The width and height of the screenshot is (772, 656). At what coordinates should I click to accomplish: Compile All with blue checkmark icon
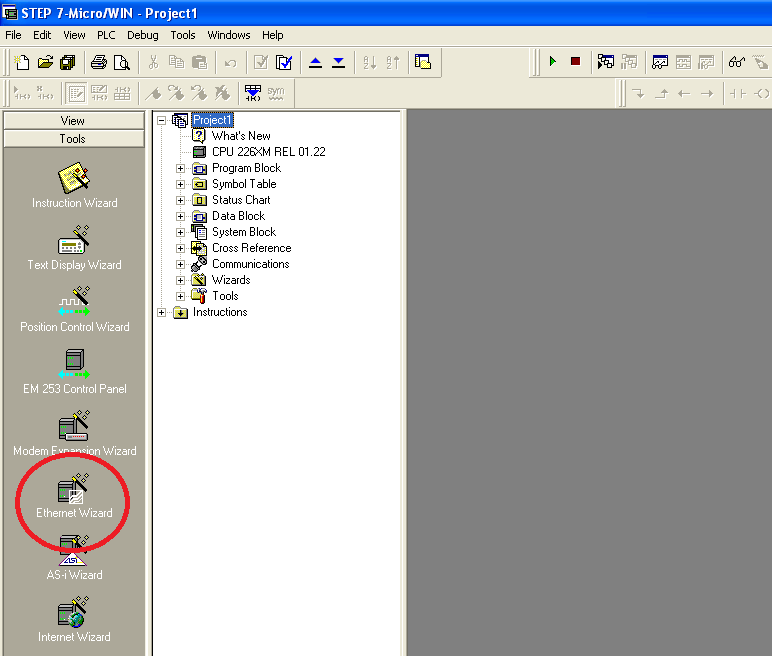pos(284,63)
